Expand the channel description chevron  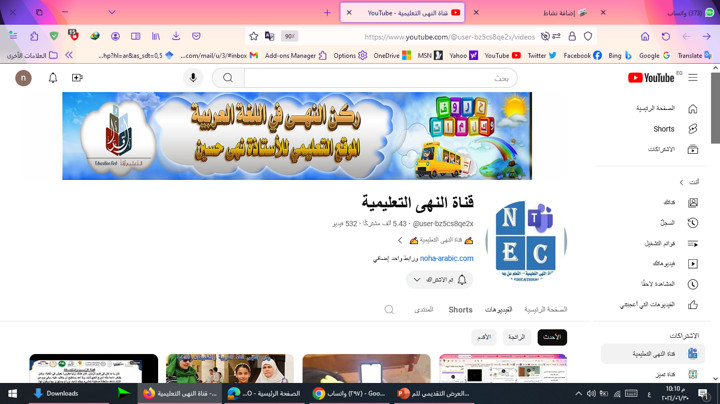coord(400,240)
